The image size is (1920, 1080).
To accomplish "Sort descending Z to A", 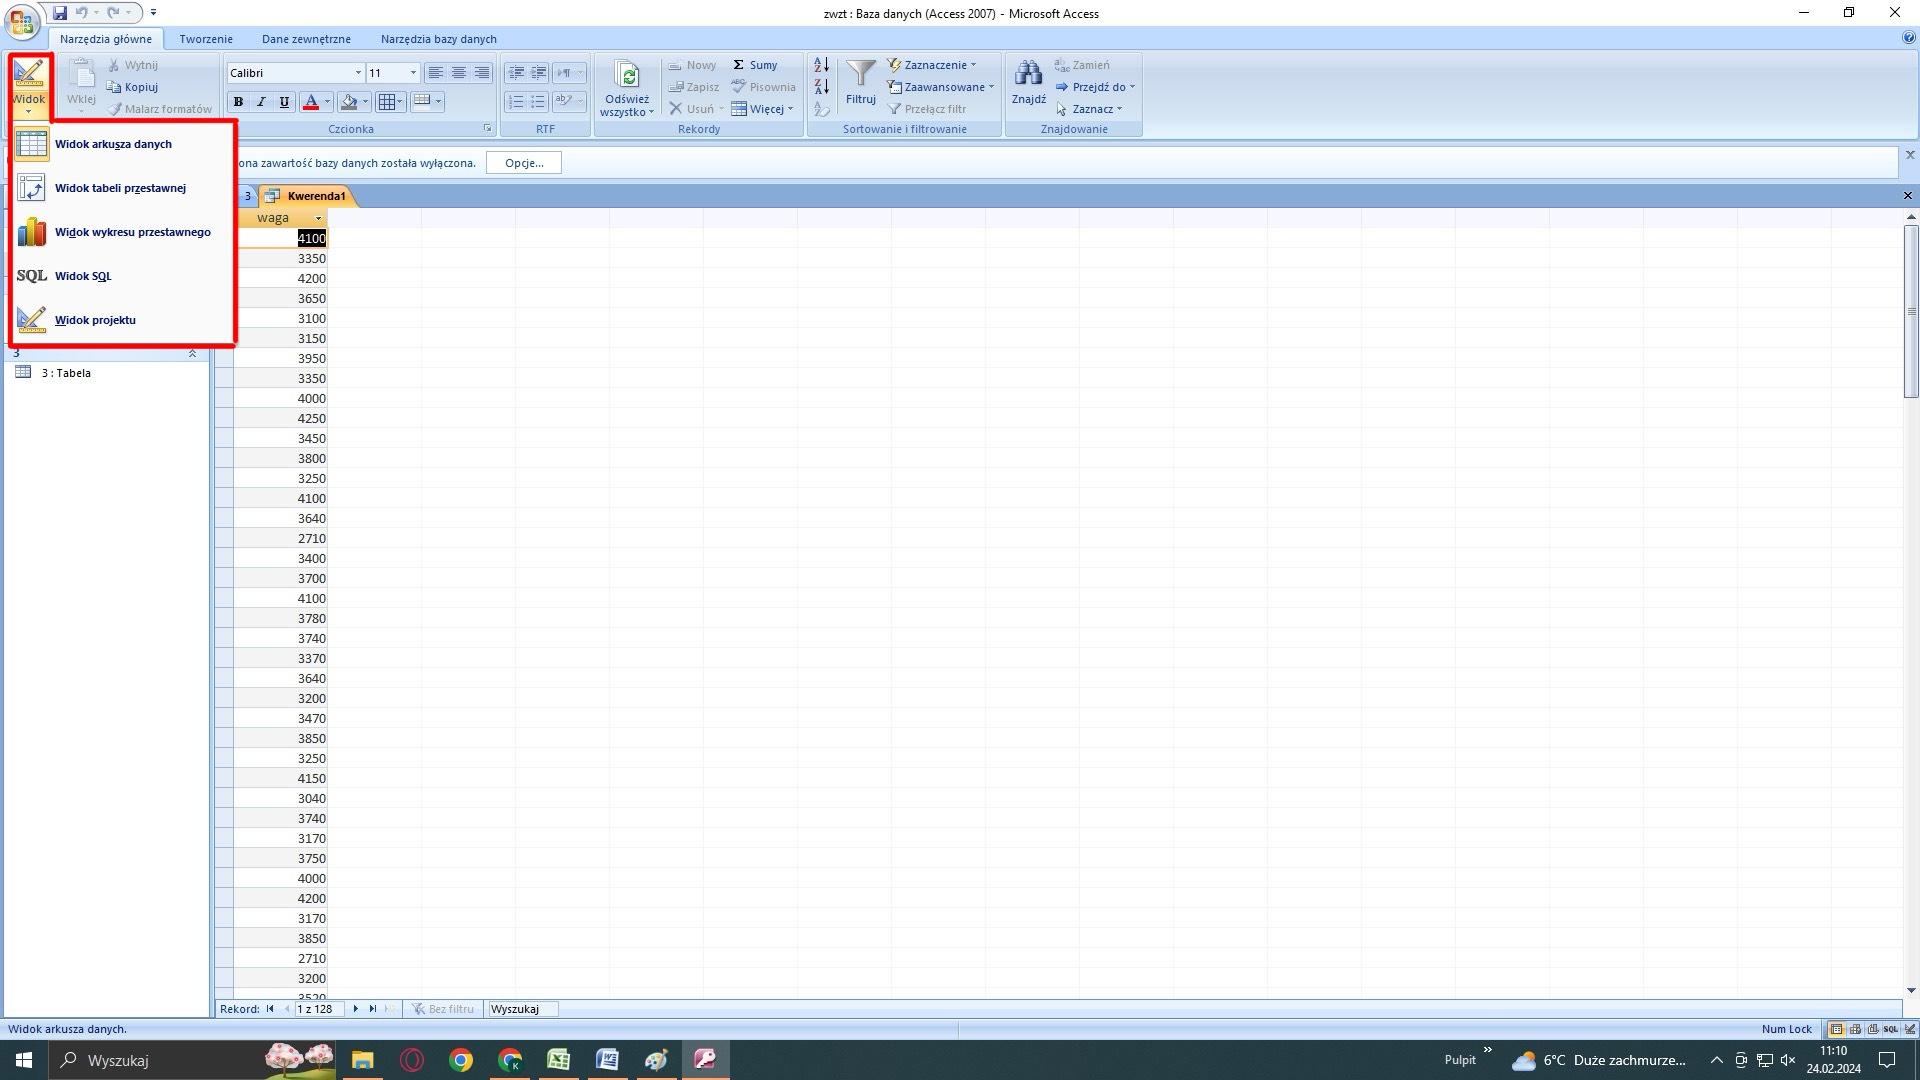I will [821, 87].
